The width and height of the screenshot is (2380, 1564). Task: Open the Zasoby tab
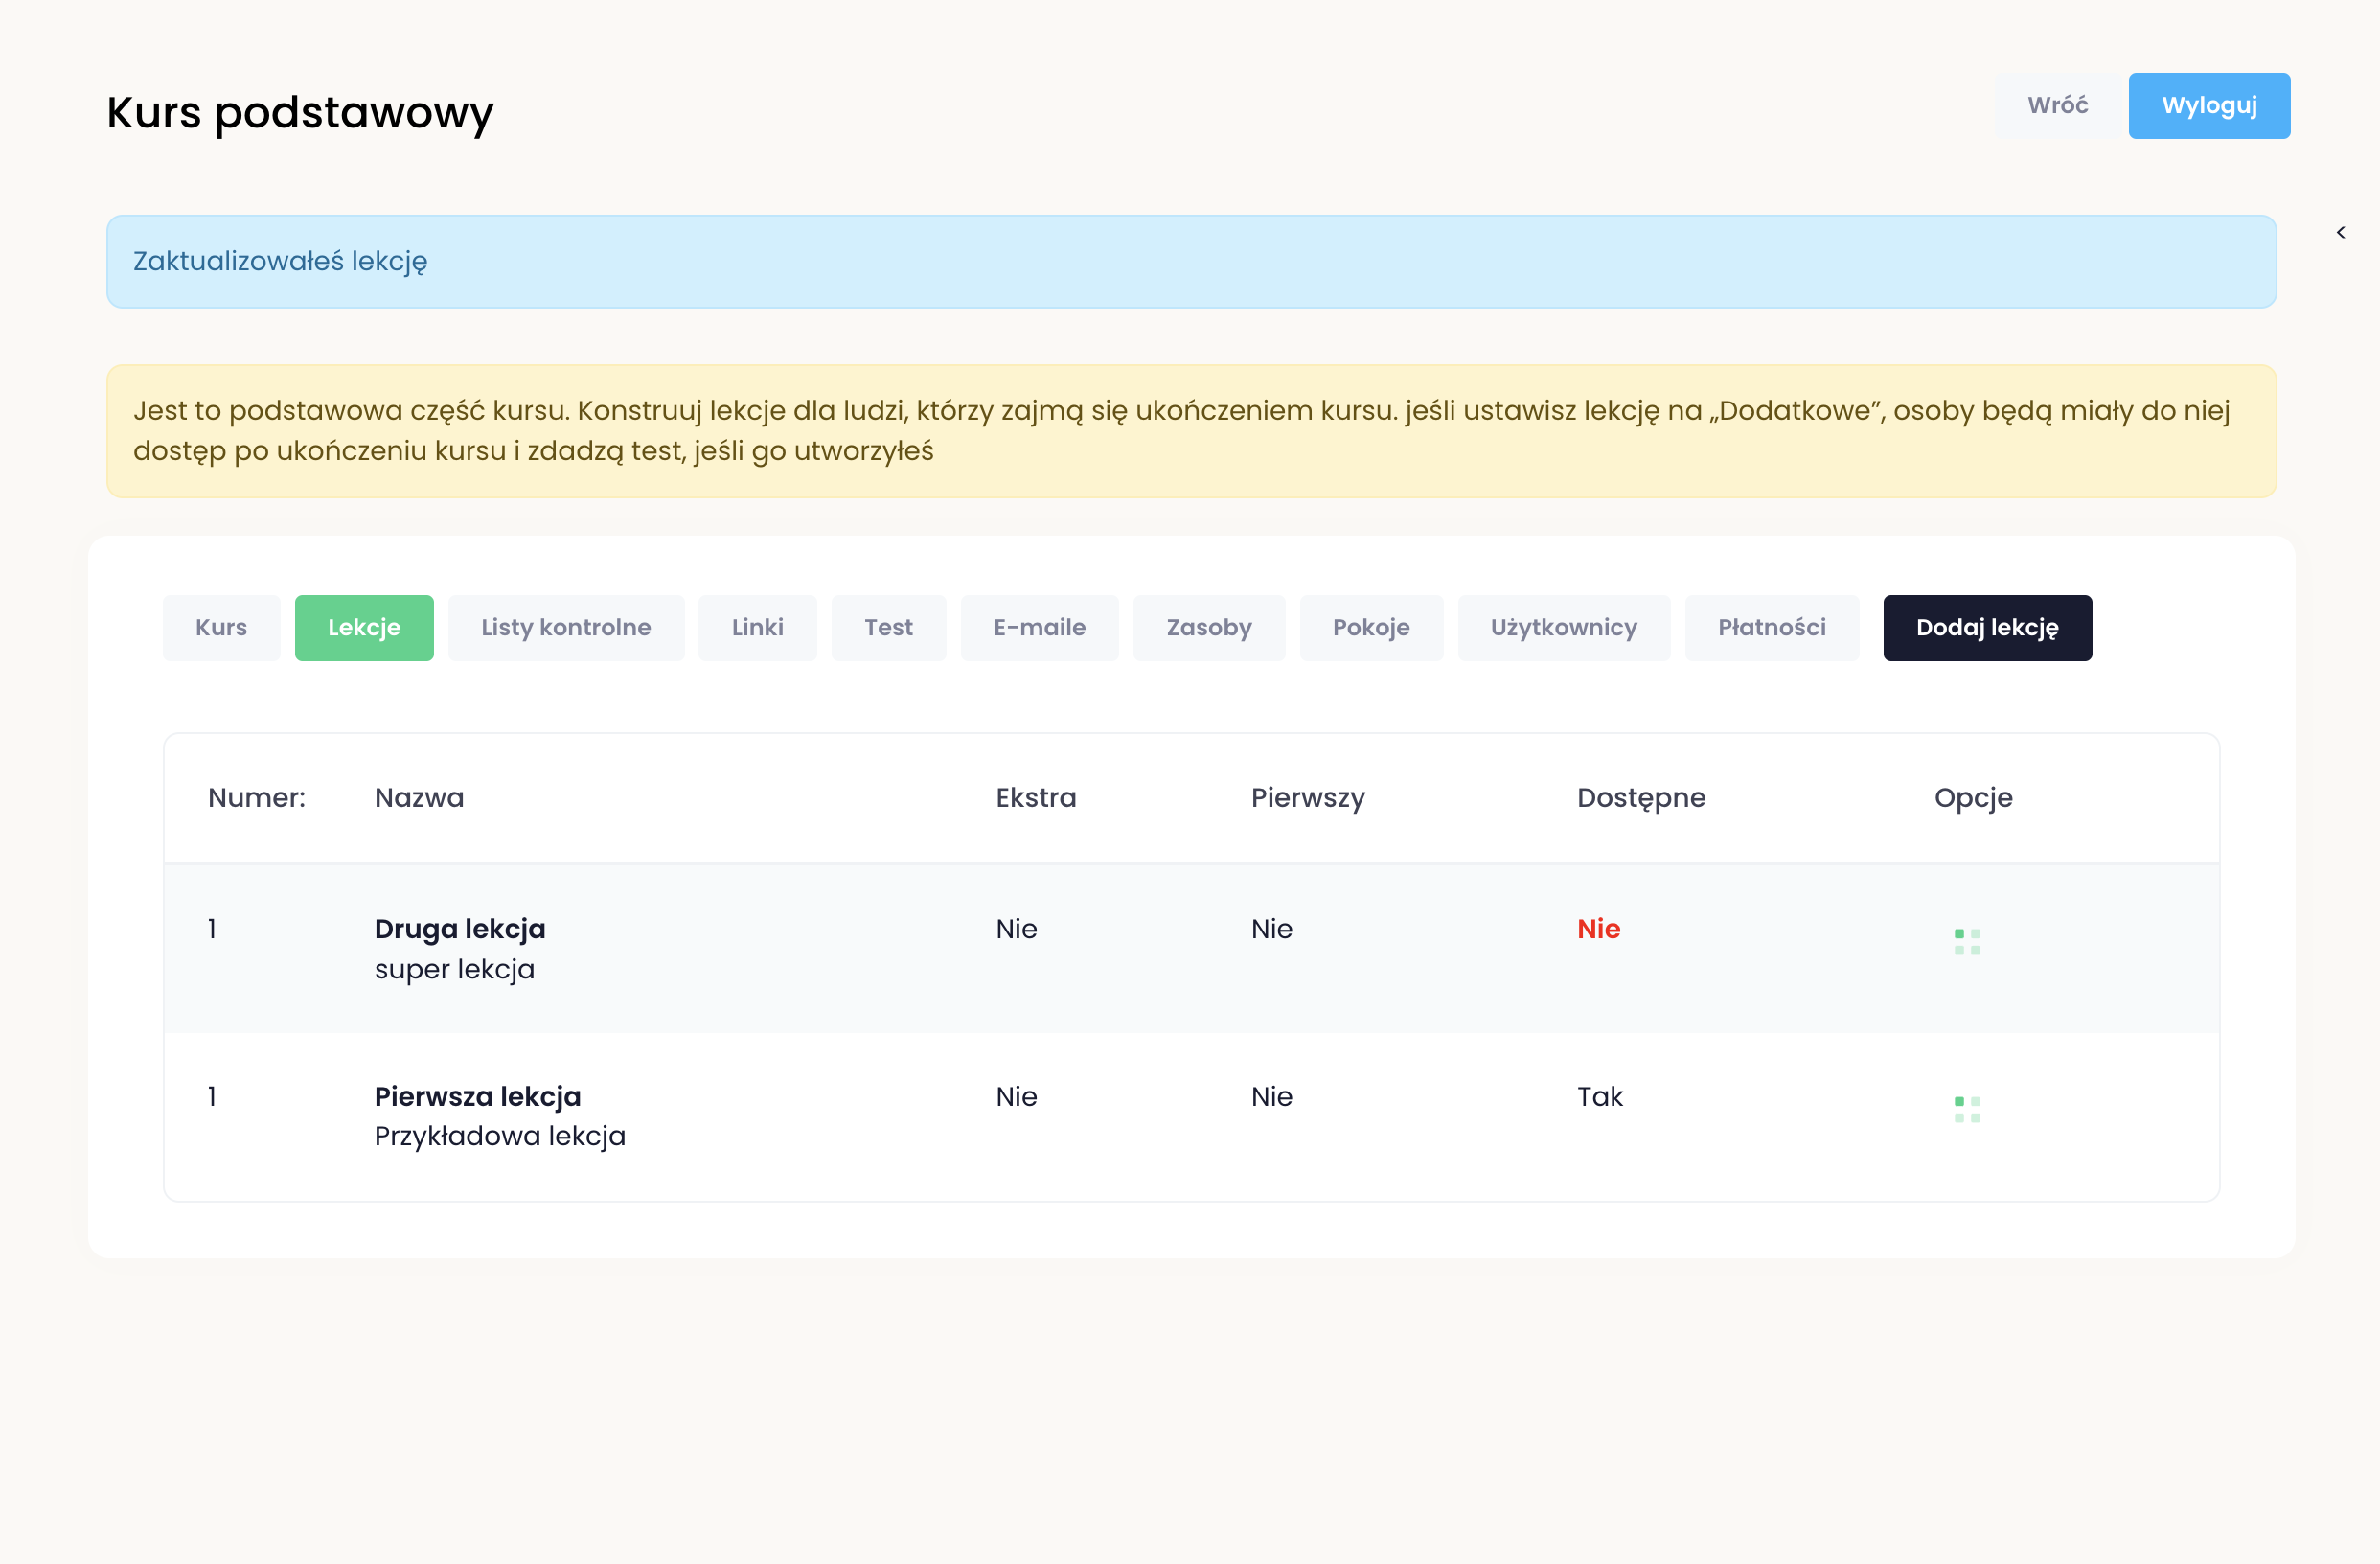point(1208,627)
